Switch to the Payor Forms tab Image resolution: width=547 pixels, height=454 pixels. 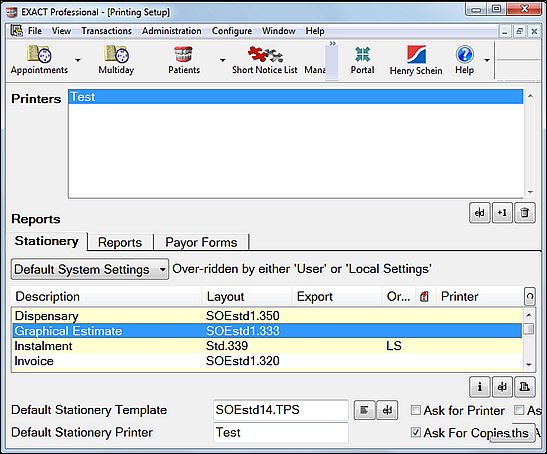point(201,242)
